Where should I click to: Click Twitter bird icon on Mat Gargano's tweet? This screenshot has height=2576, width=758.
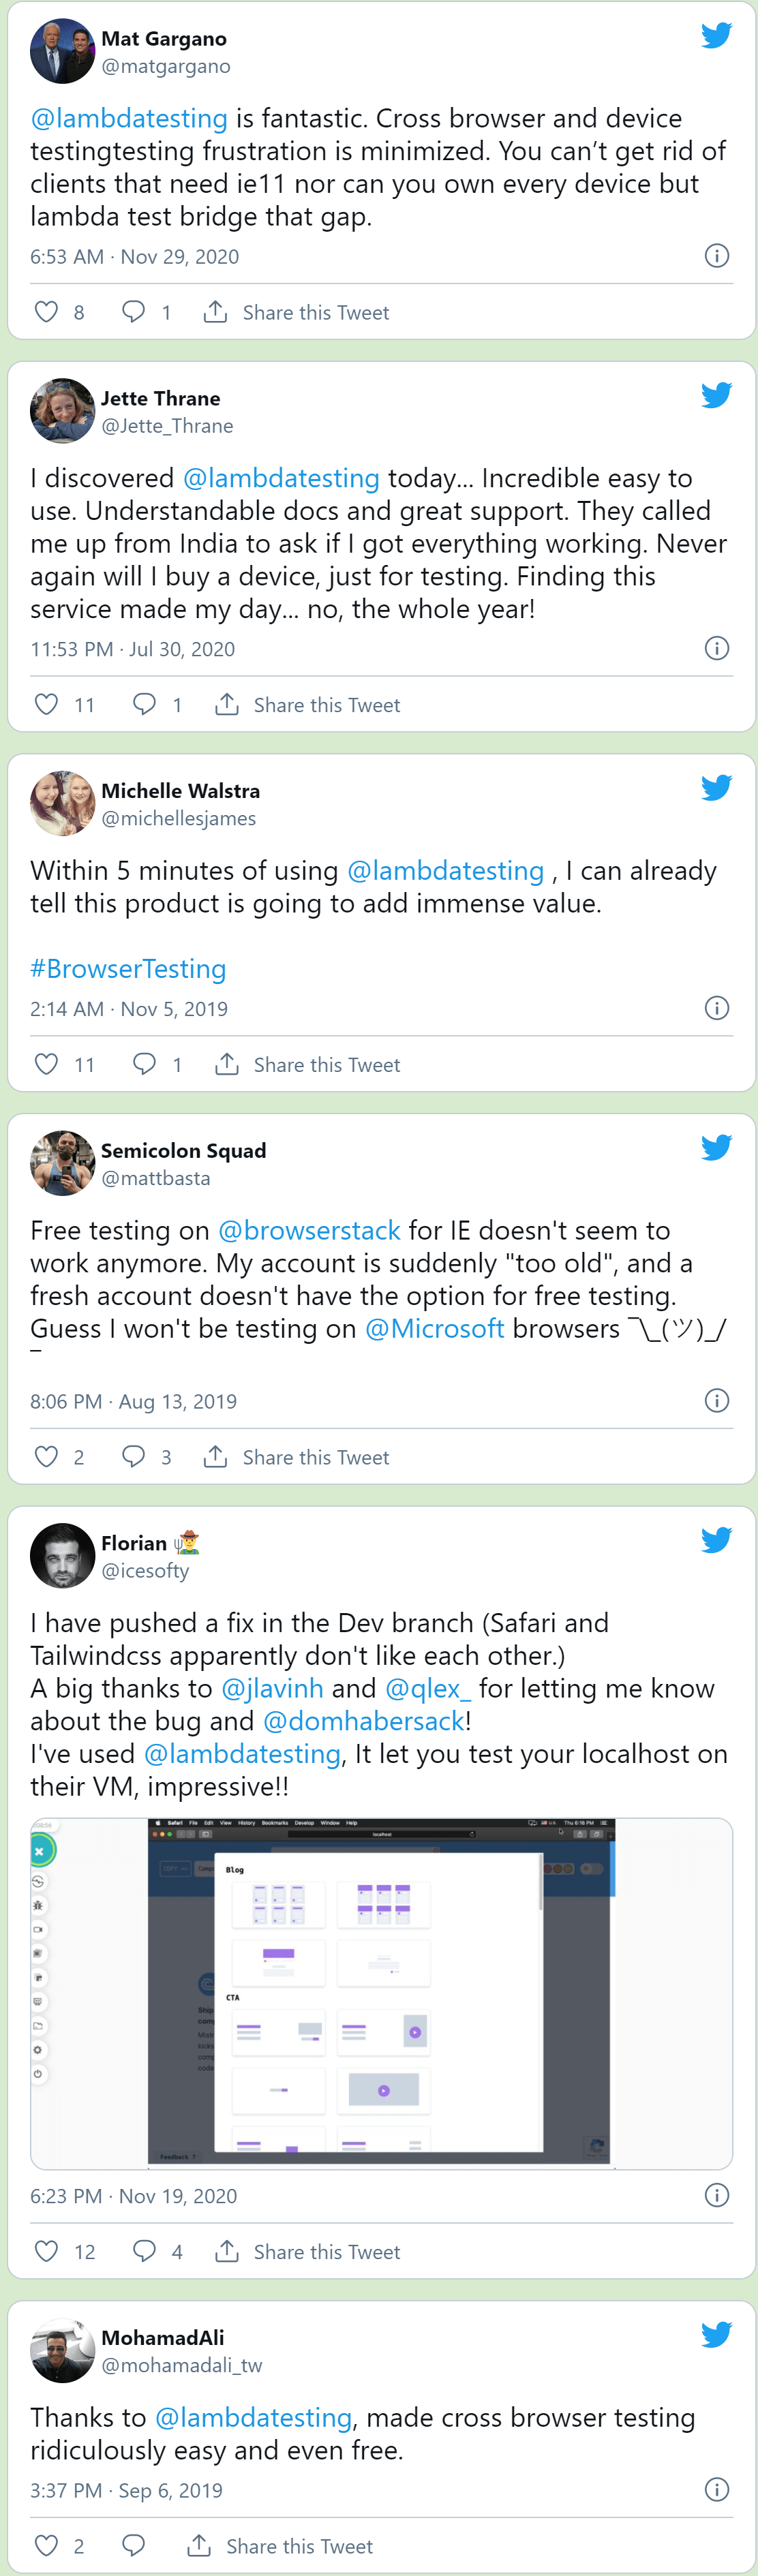[x=716, y=36]
